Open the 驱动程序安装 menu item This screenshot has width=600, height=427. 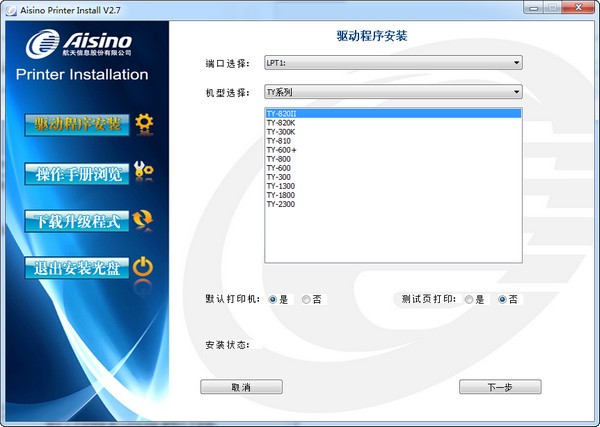(x=77, y=125)
